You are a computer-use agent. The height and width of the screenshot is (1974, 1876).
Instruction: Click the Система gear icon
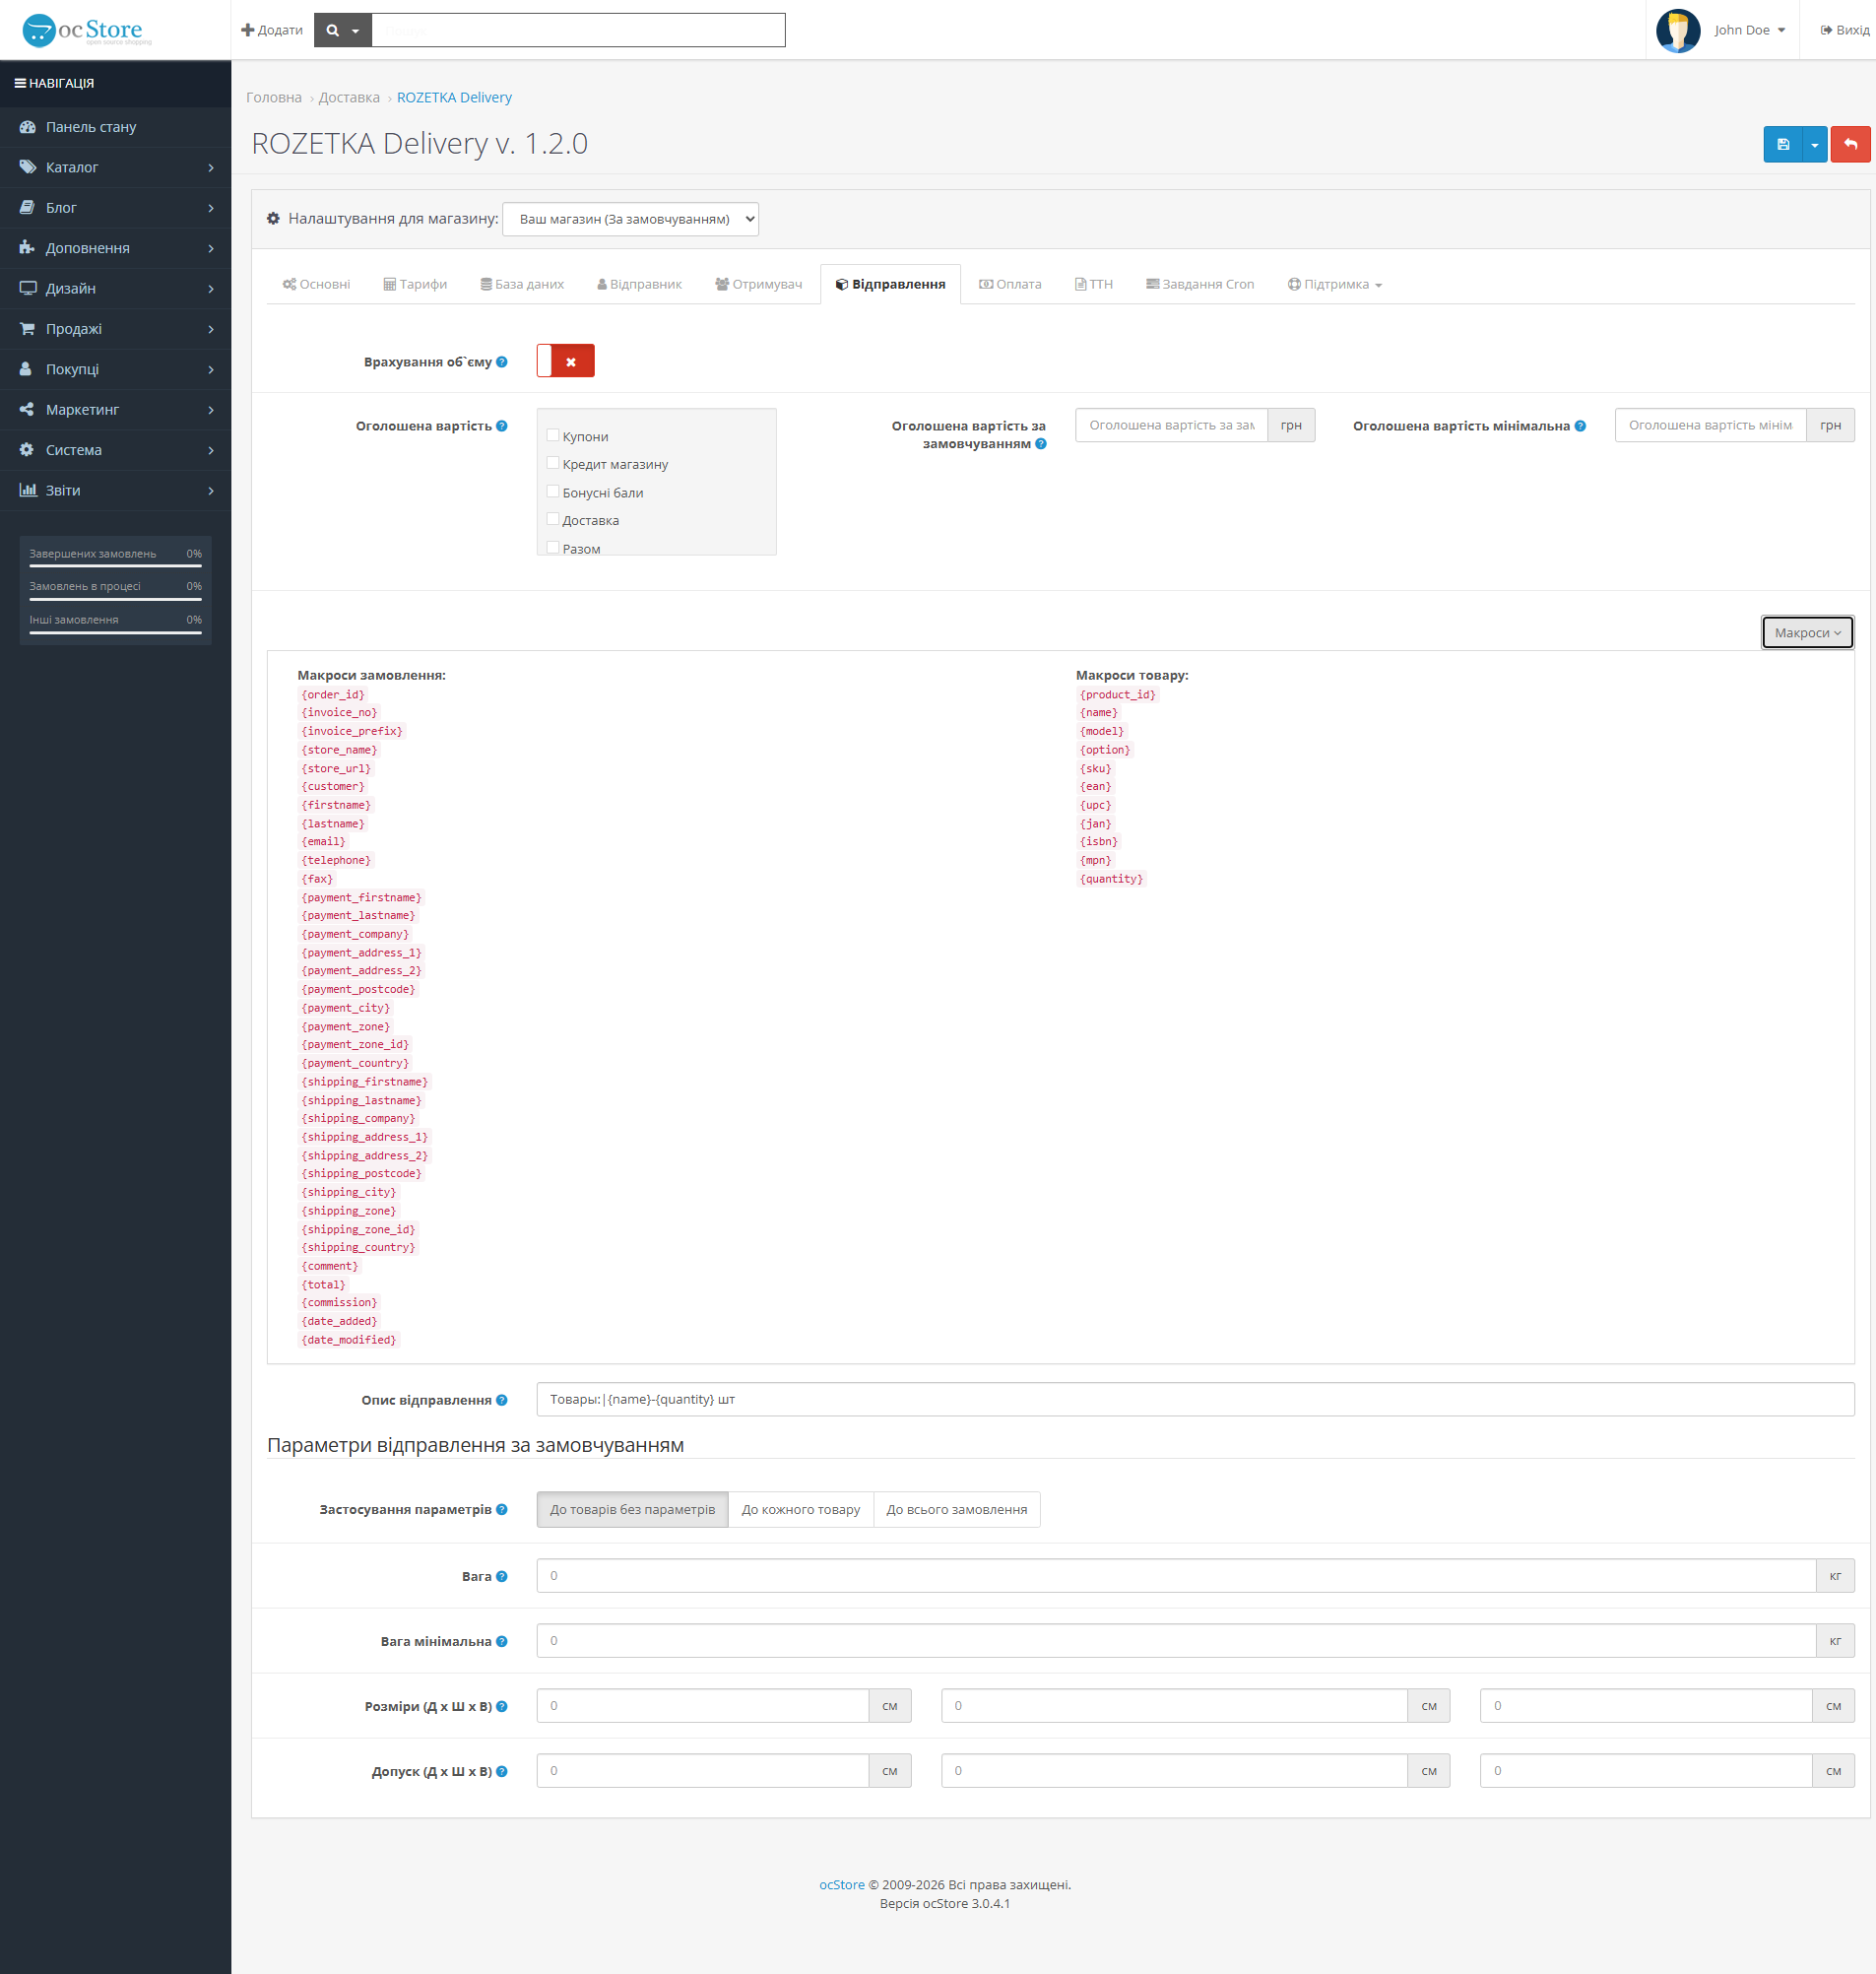[27, 450]
